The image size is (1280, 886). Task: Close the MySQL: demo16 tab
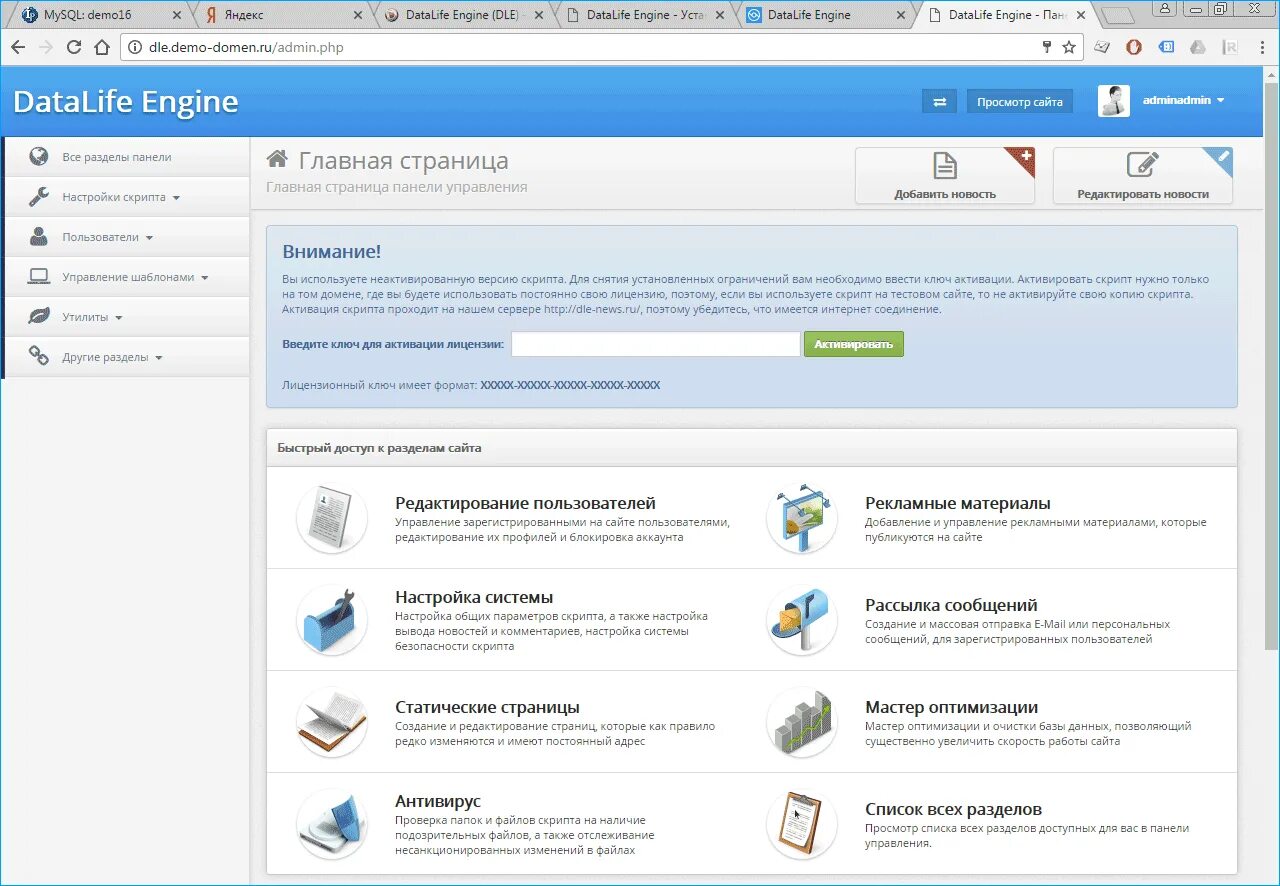[177, 15]
